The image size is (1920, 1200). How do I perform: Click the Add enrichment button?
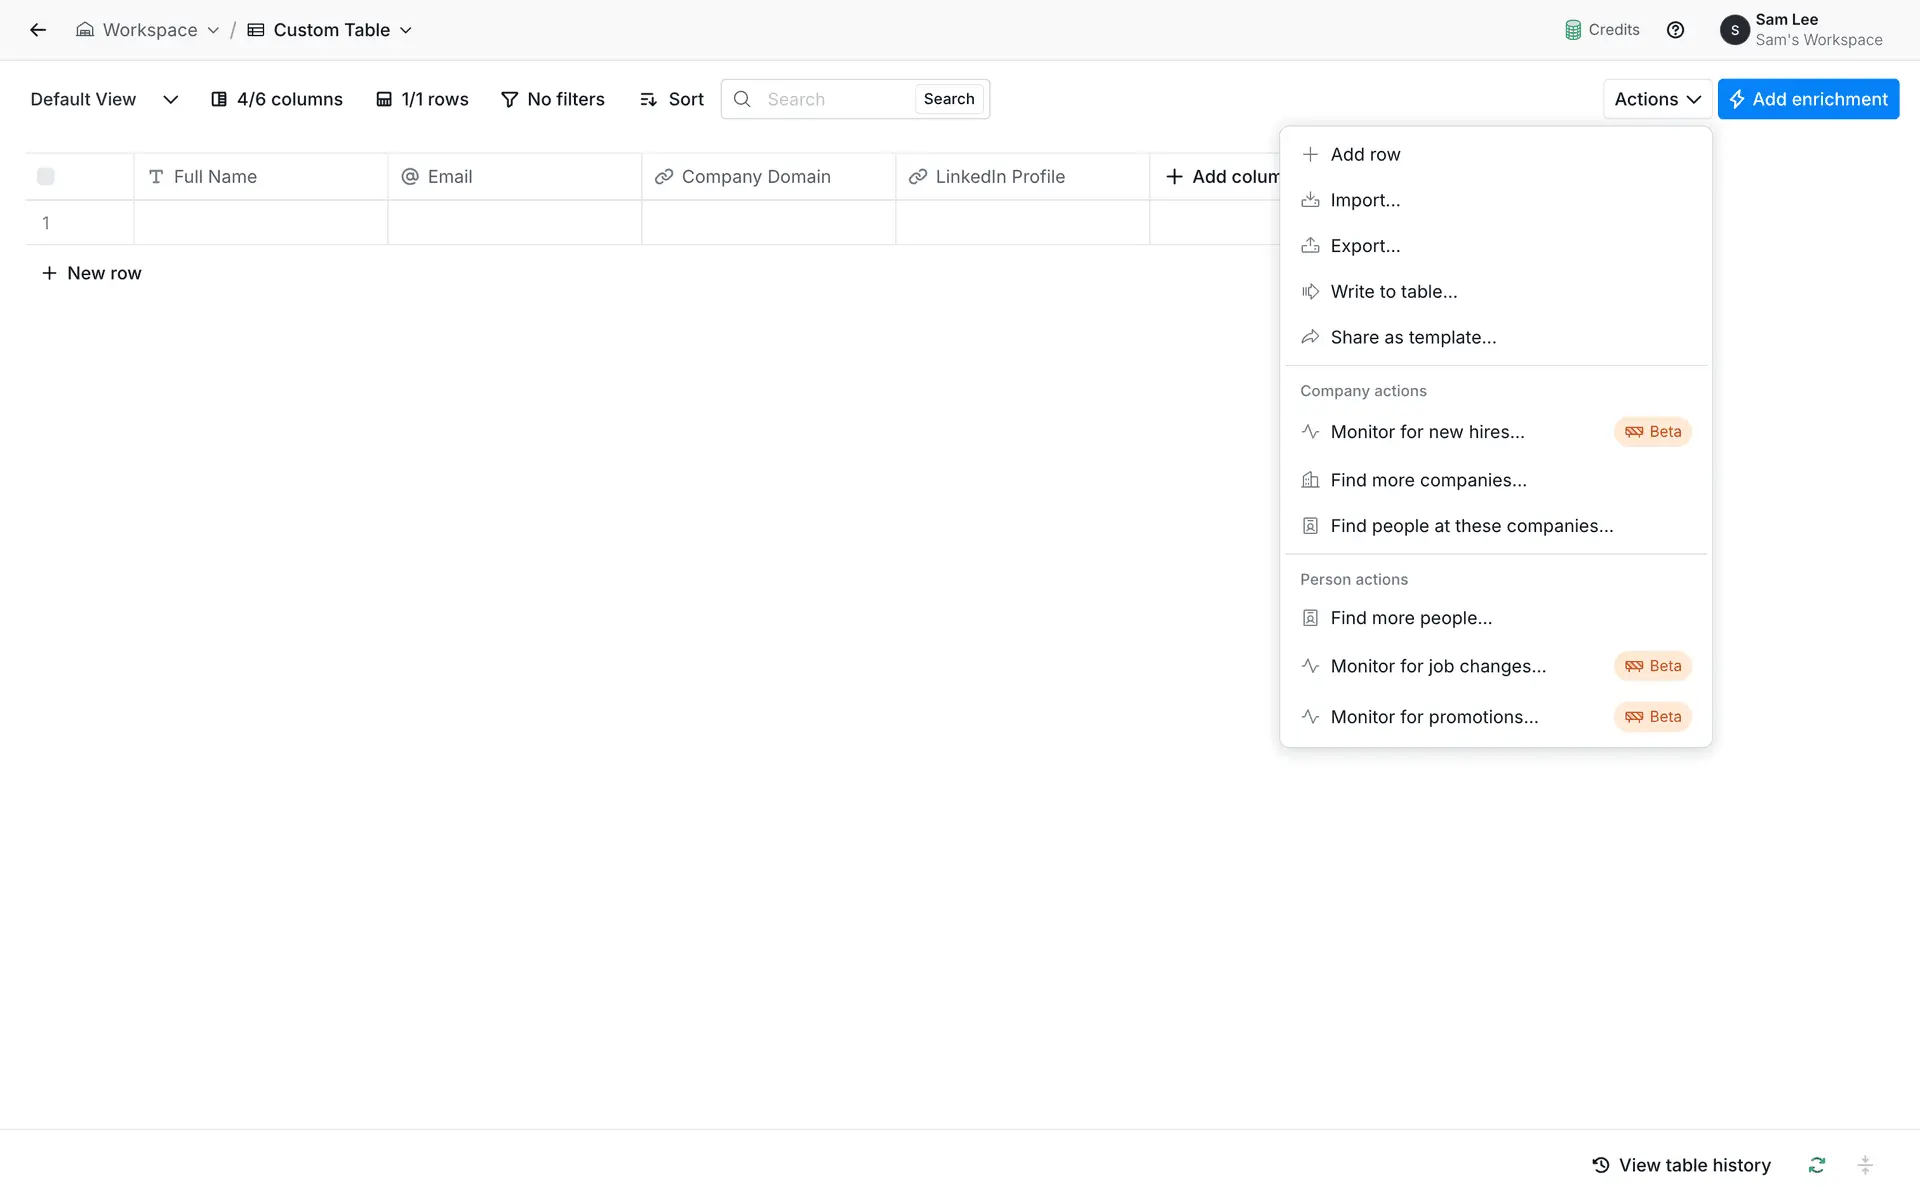1808,99
